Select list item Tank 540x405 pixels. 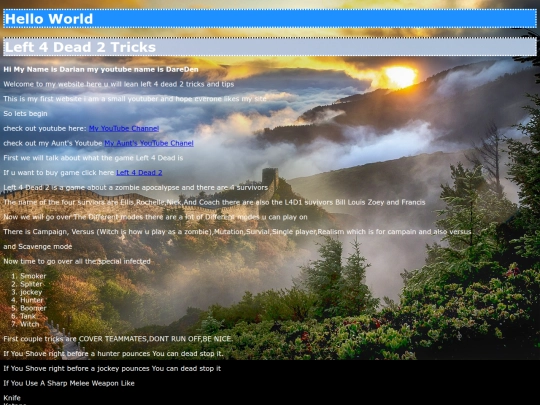tap(28, 316)
